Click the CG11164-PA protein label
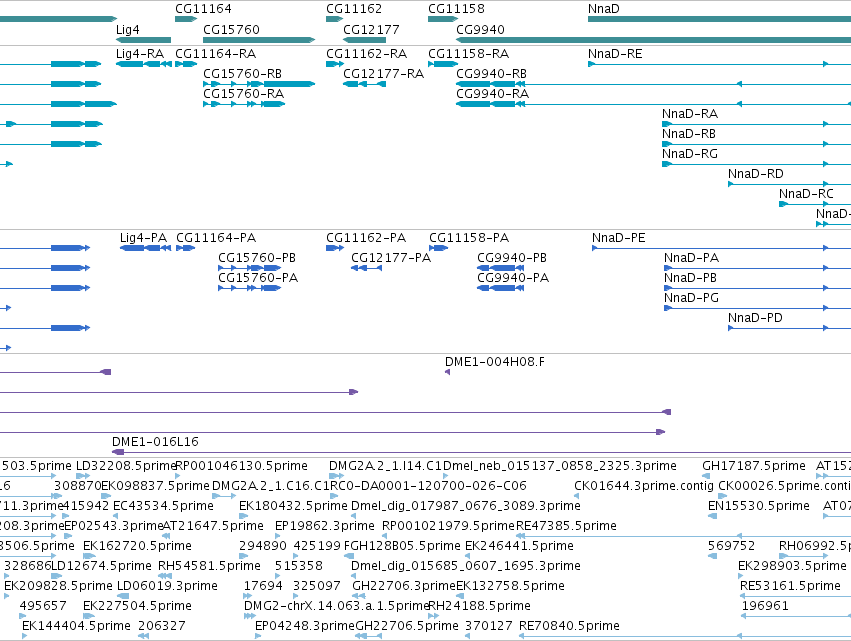Viewport: 851px width, 641px height. (216, 238)
